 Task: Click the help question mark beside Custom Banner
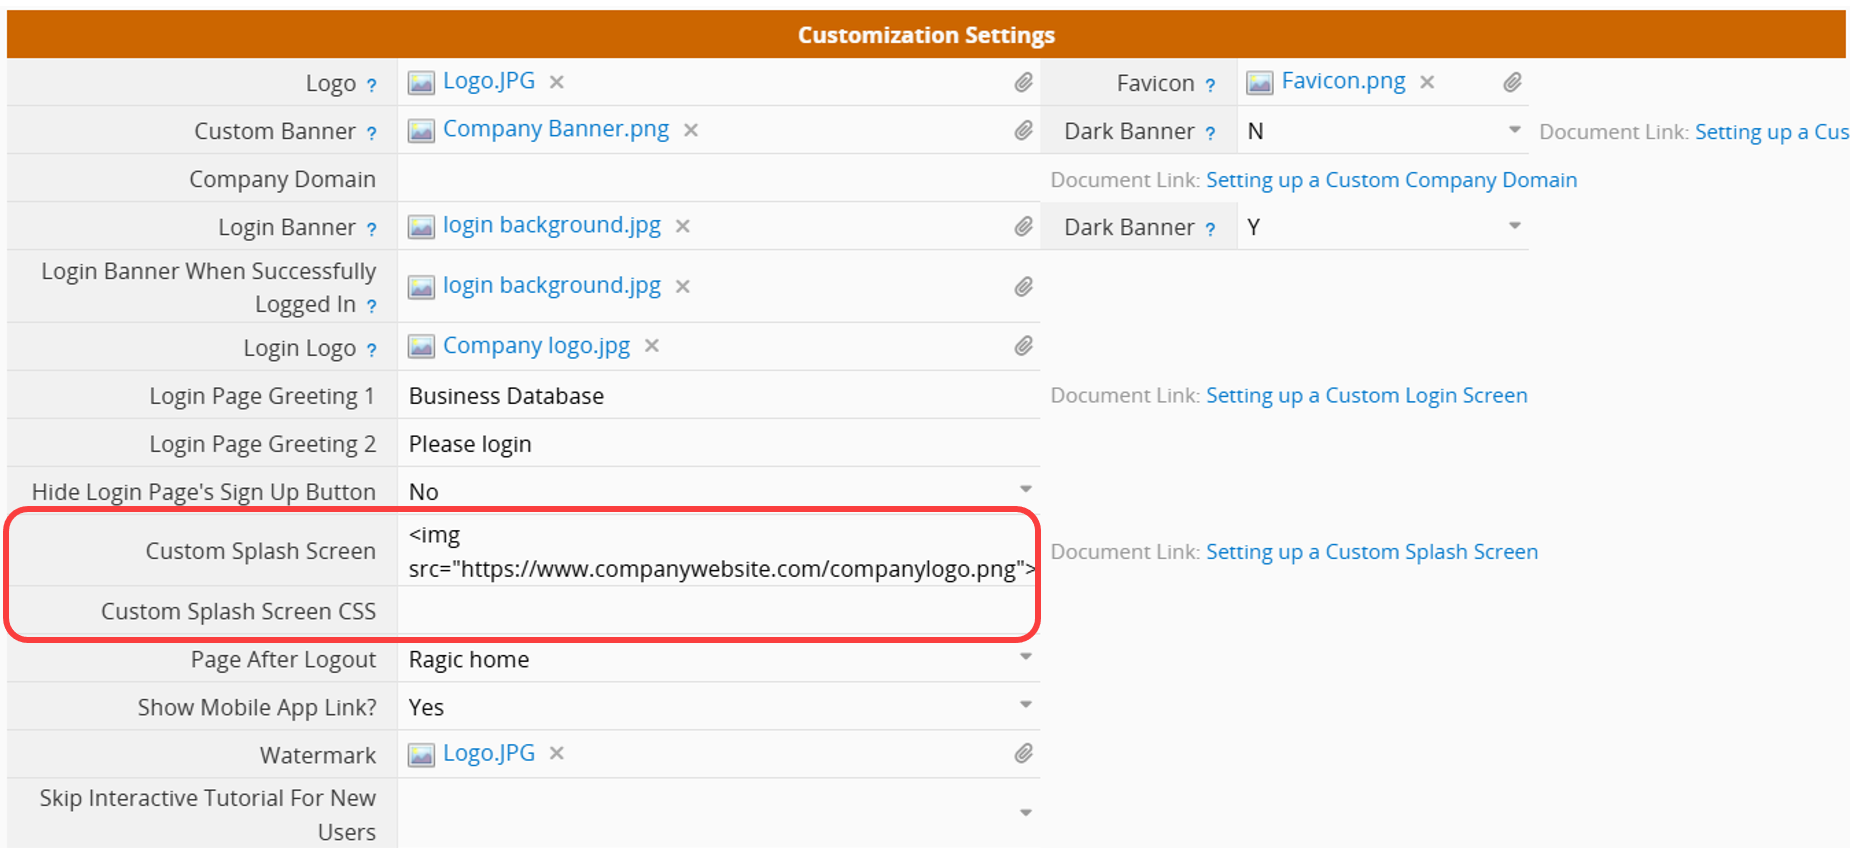[371, 133]
